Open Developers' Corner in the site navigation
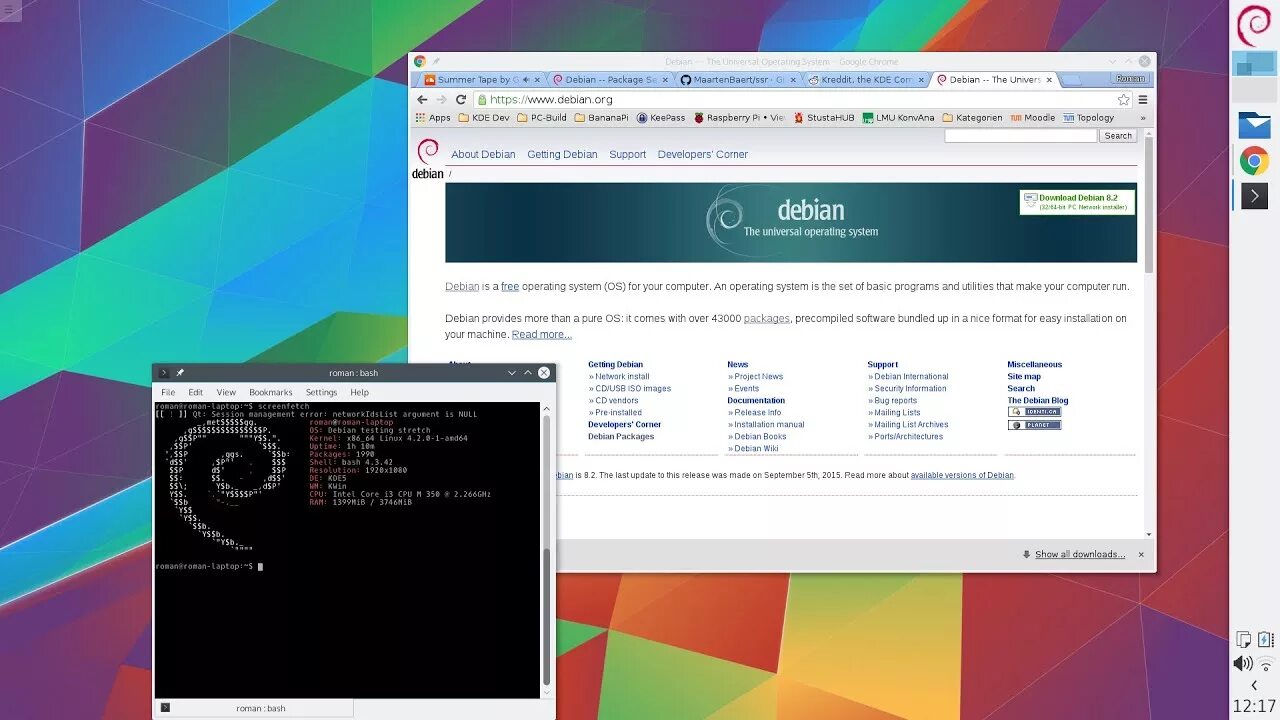Viewport: 1280px width, 720px height. (x=702, y=154)
